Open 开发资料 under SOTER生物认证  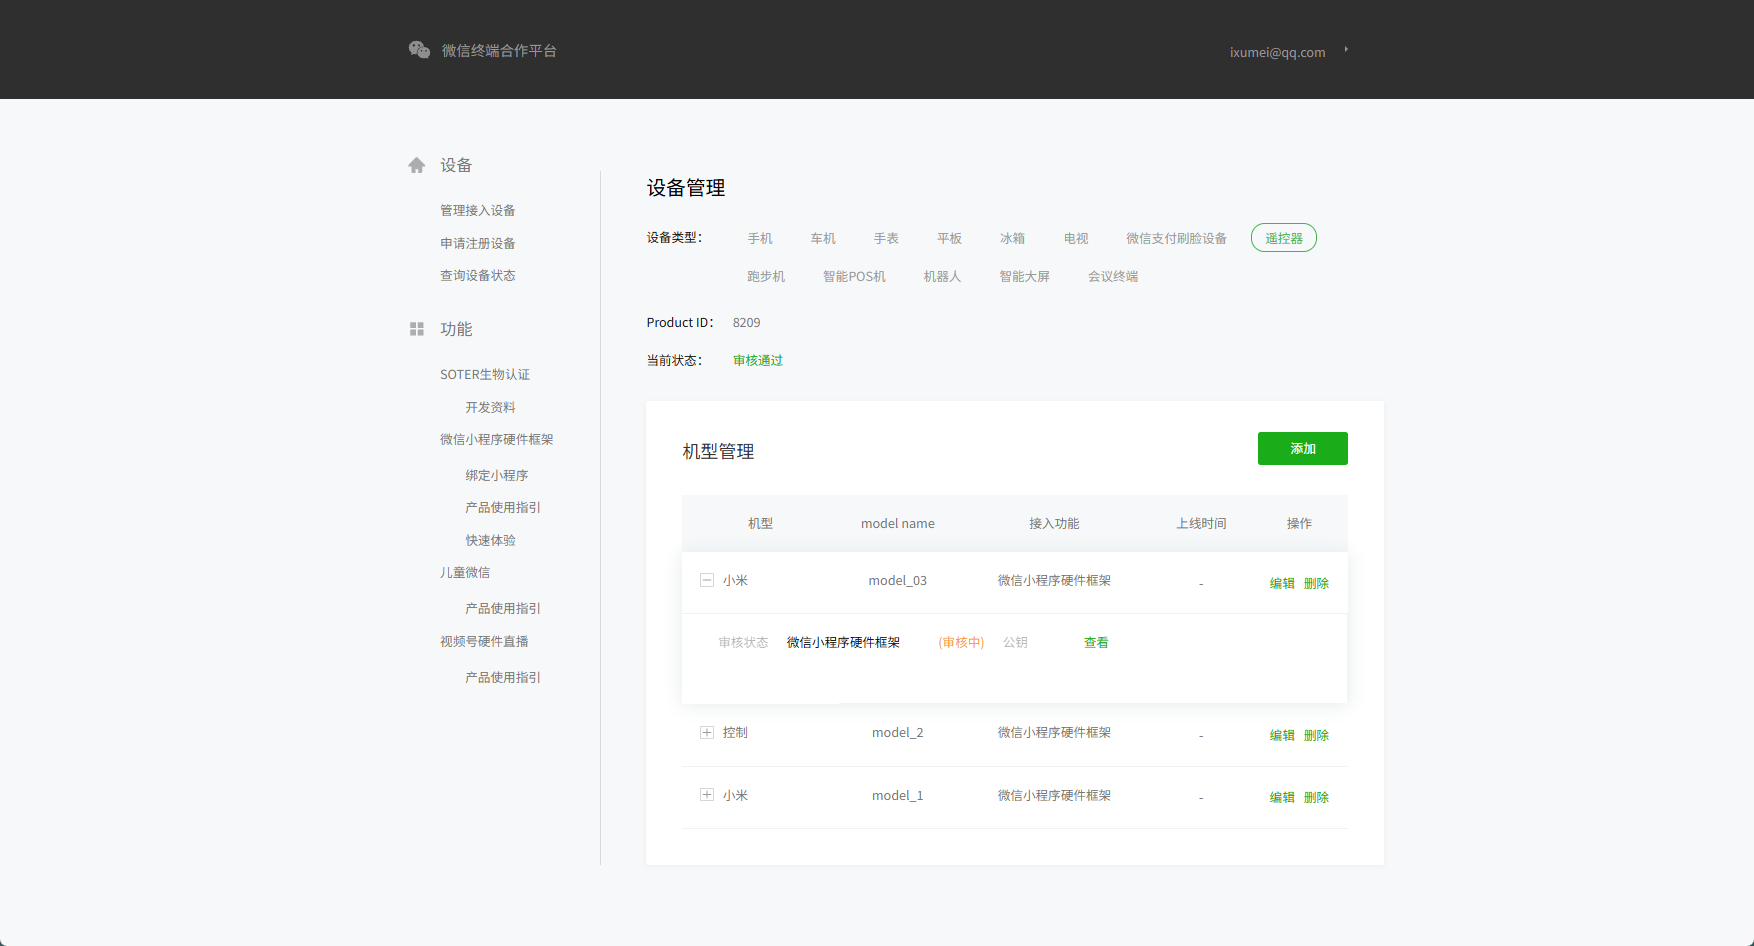[490, 407]
